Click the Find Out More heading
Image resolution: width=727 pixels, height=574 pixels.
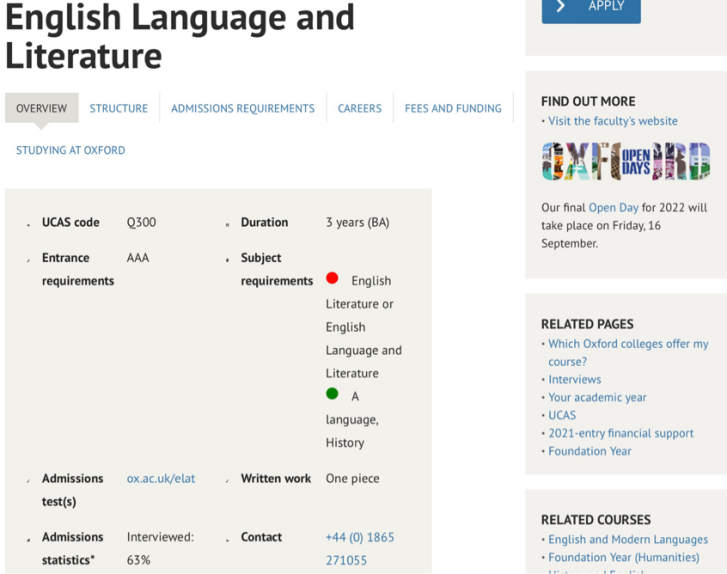point(588,101)
